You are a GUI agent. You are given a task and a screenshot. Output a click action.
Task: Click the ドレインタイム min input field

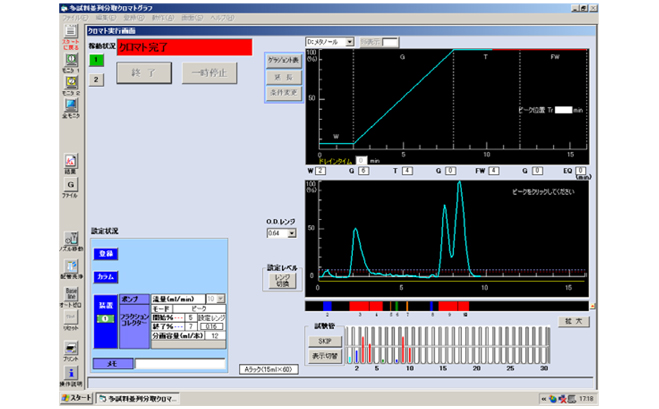pyautogui.click(x=361, y=161)
